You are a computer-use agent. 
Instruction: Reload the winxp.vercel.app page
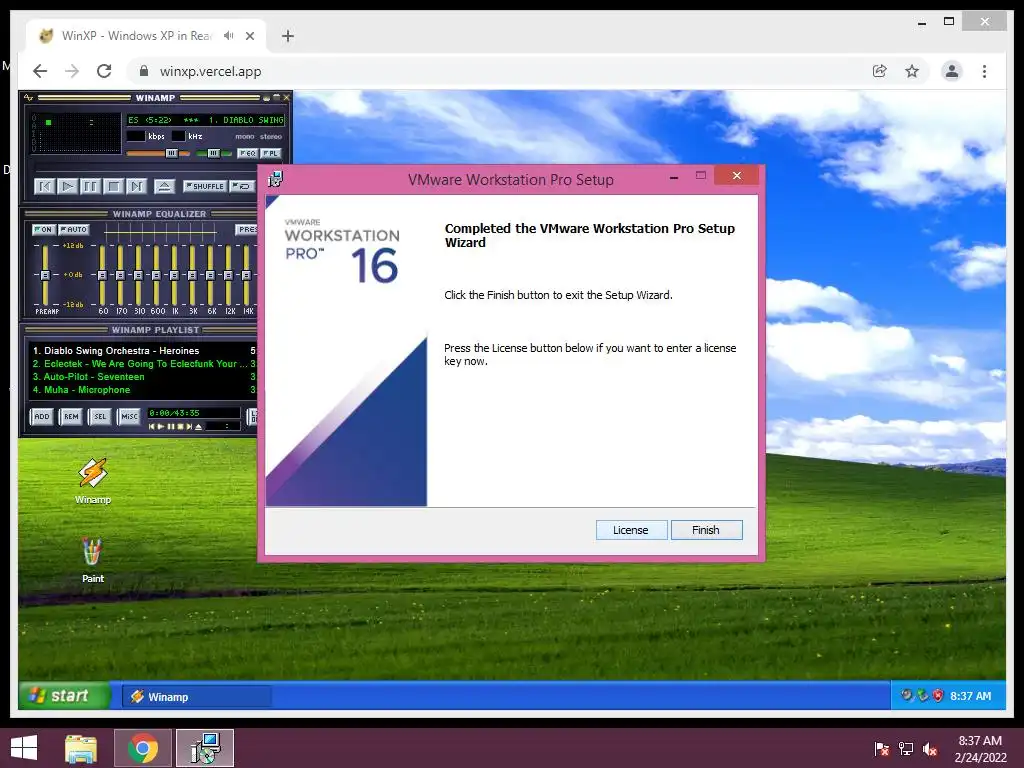[x=104, y=71]
